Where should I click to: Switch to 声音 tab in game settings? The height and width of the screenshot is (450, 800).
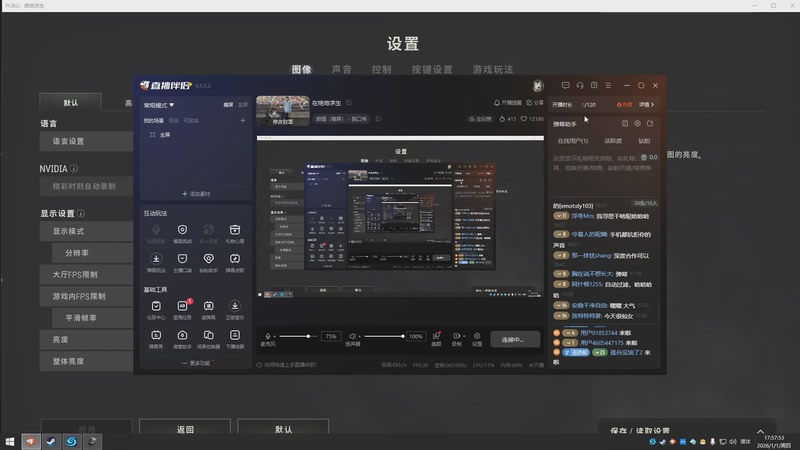(341, 69)
